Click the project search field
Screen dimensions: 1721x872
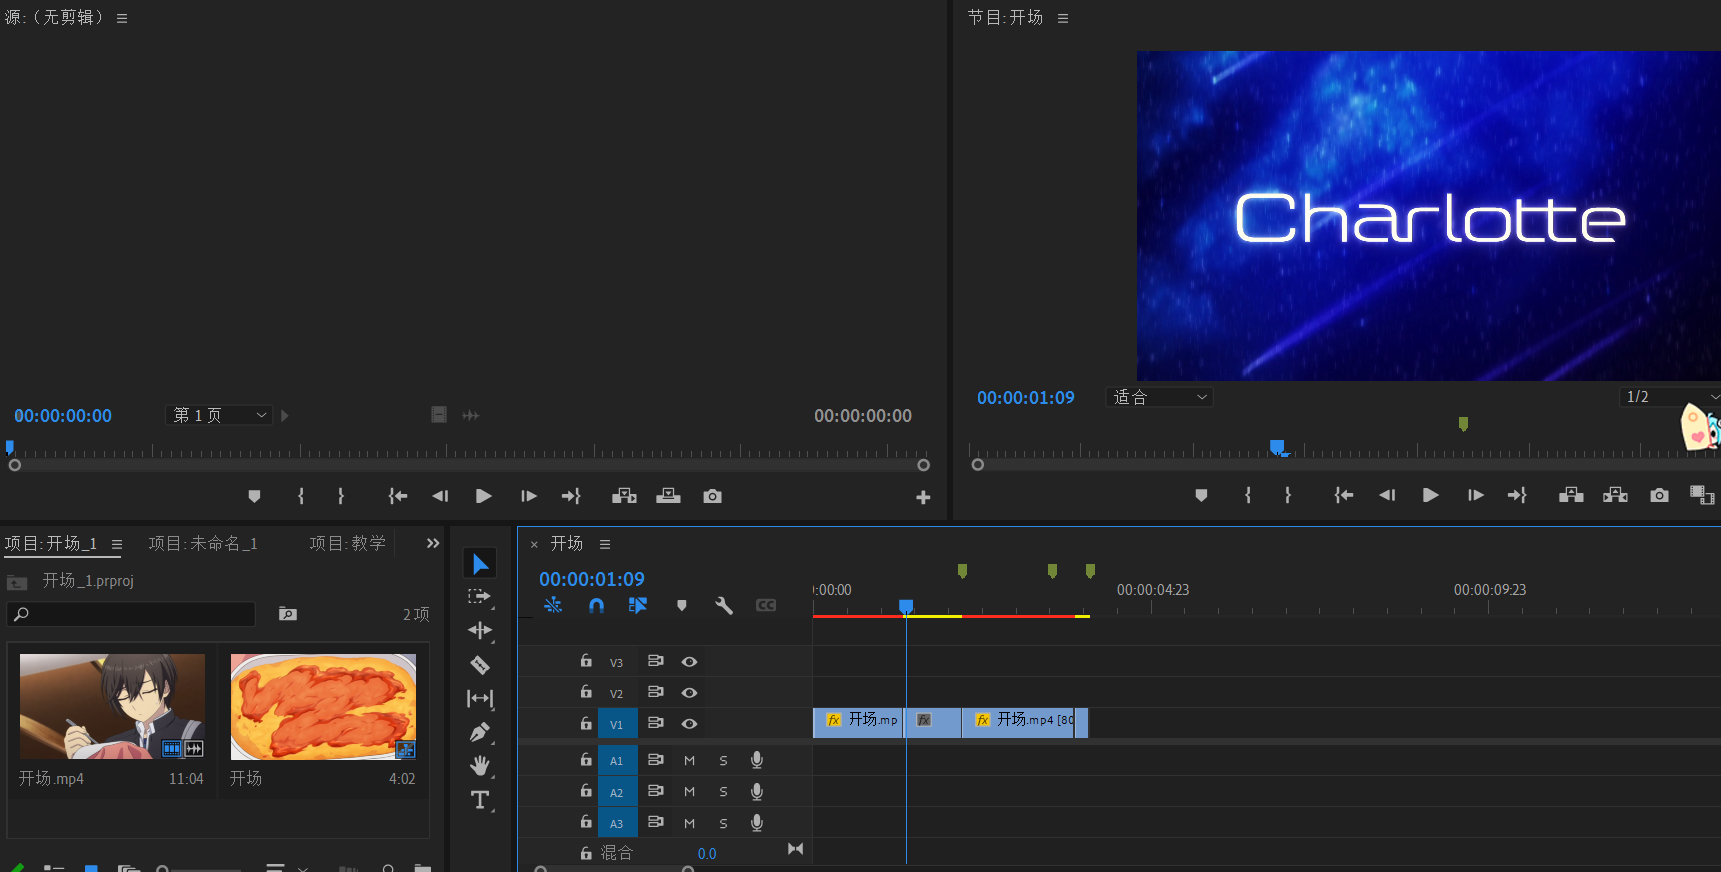(x=131, y=614)
